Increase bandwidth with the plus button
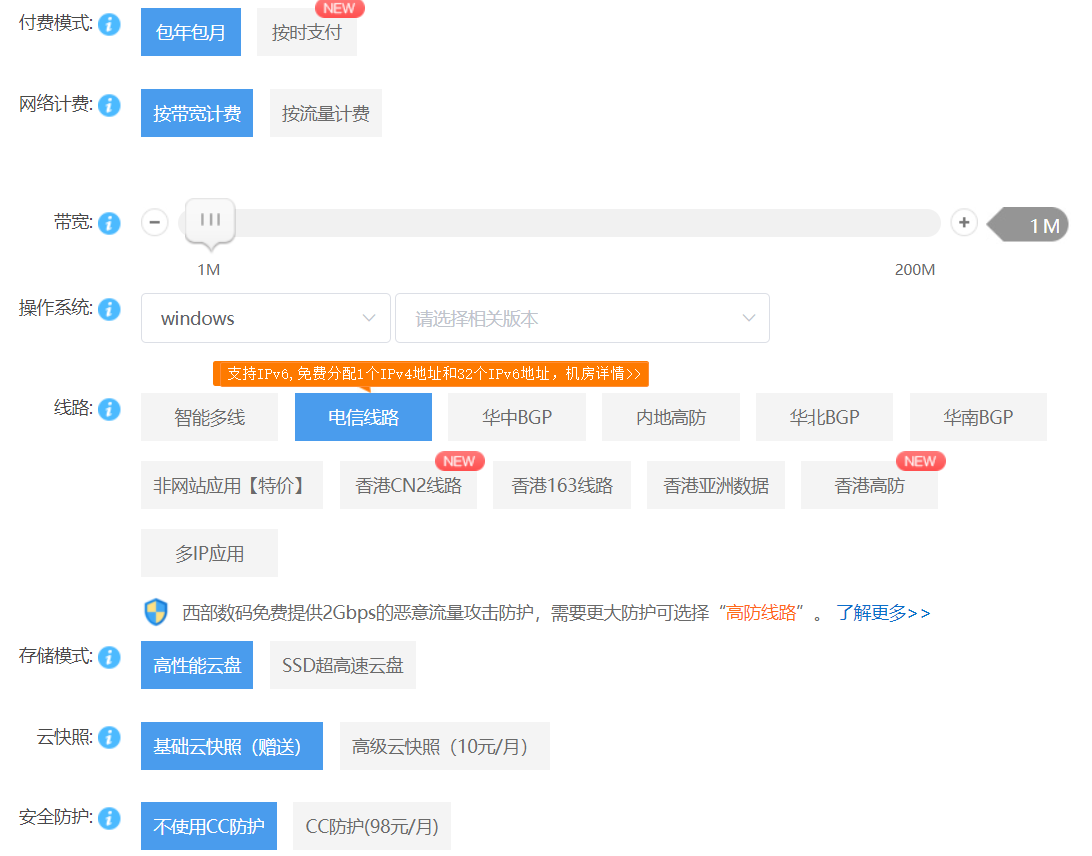 pos(963,222)
